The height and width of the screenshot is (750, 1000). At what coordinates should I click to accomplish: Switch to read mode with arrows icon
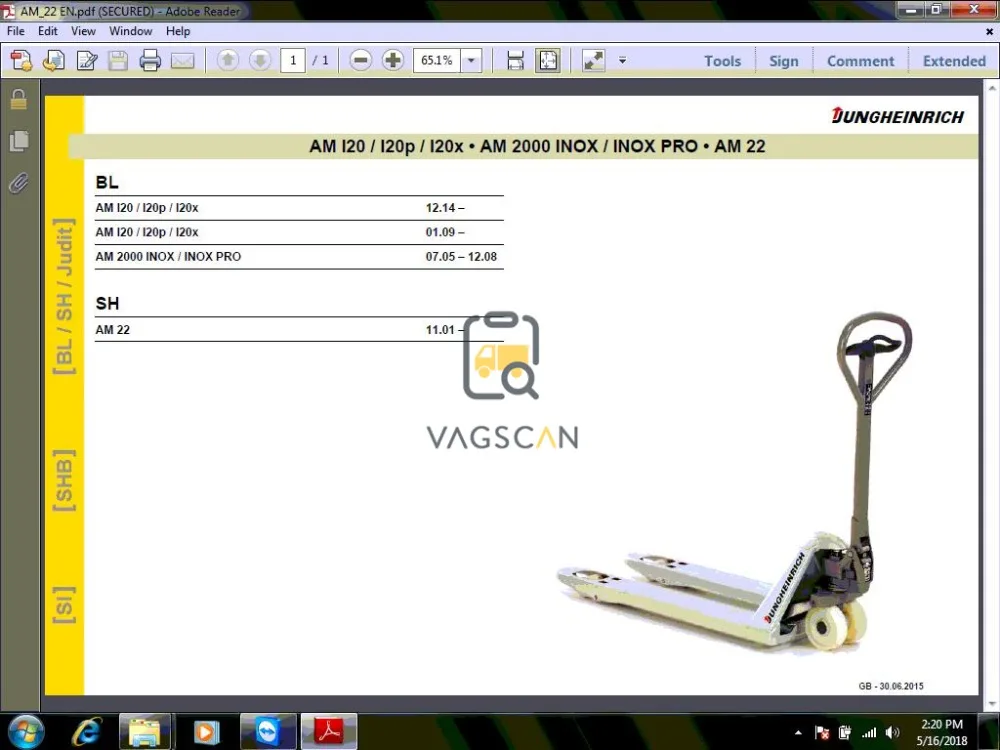pos(594,61)
